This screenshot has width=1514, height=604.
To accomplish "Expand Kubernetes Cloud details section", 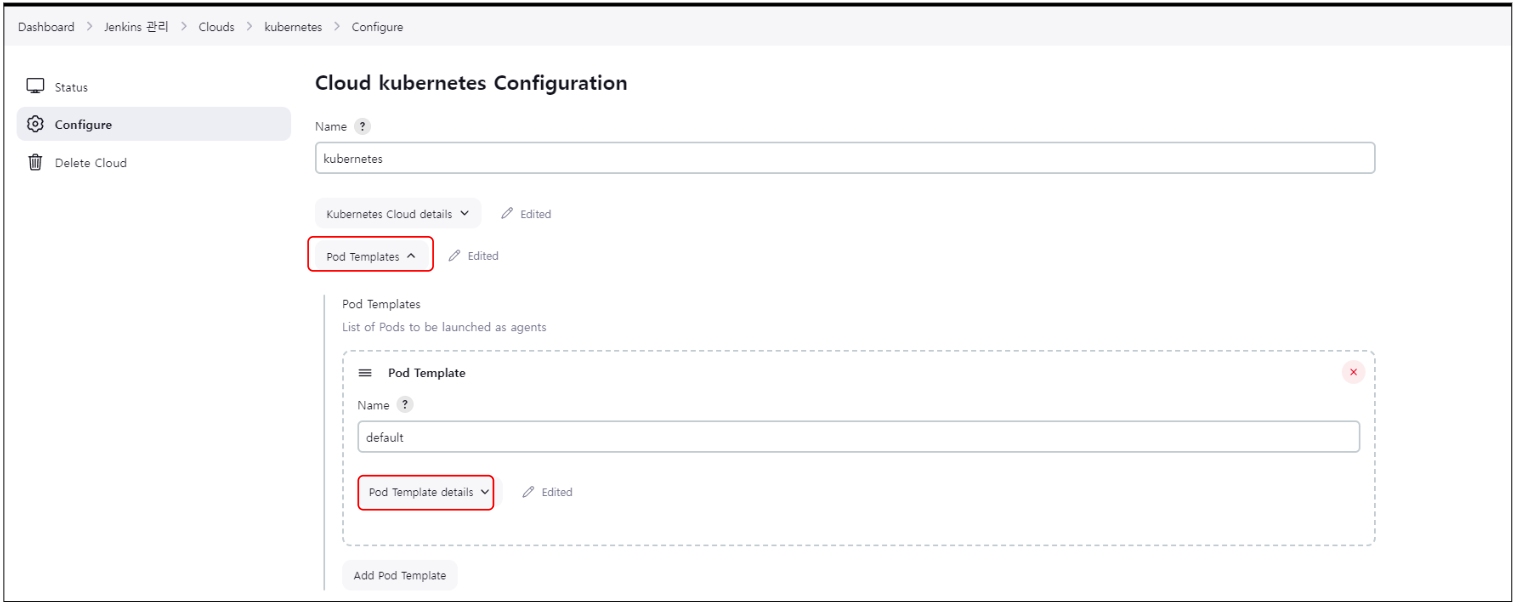I will point(398,213).
